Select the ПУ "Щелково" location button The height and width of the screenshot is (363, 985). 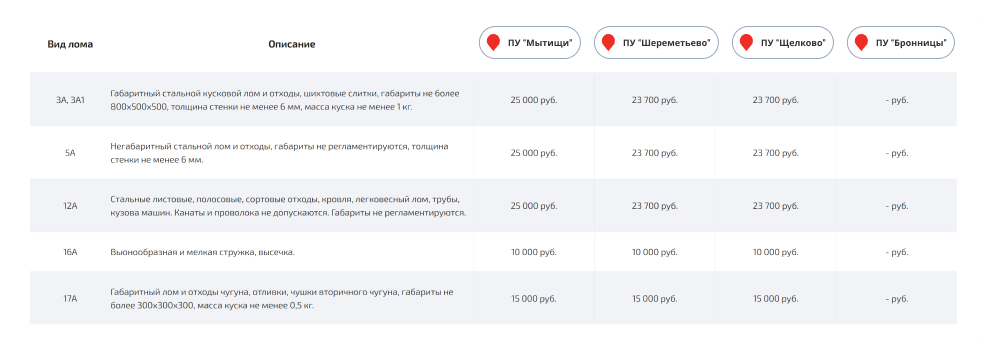click(783, 43)
